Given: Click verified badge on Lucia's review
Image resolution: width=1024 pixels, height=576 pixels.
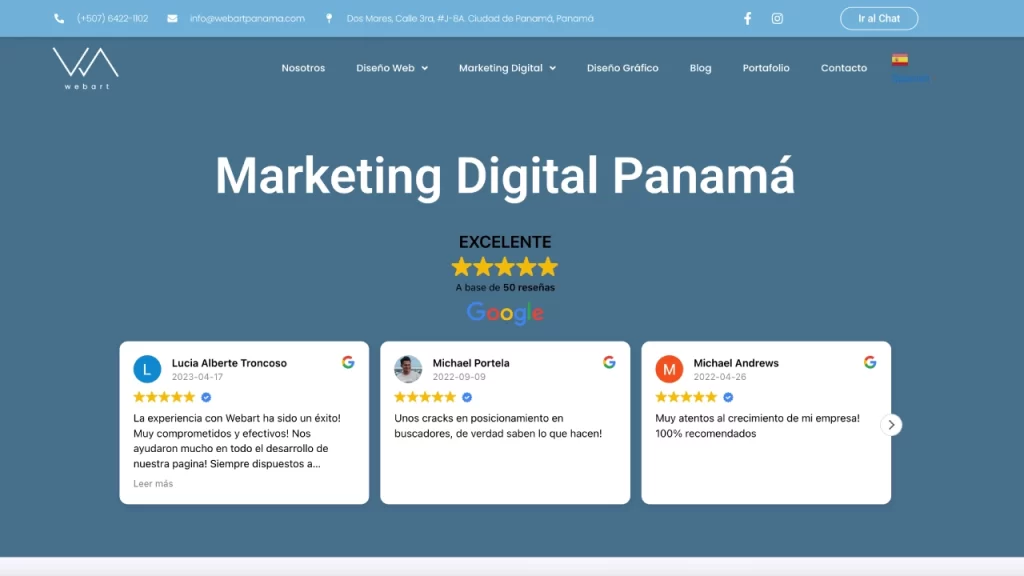Looking at the screenshot, I should click(206, 397).
